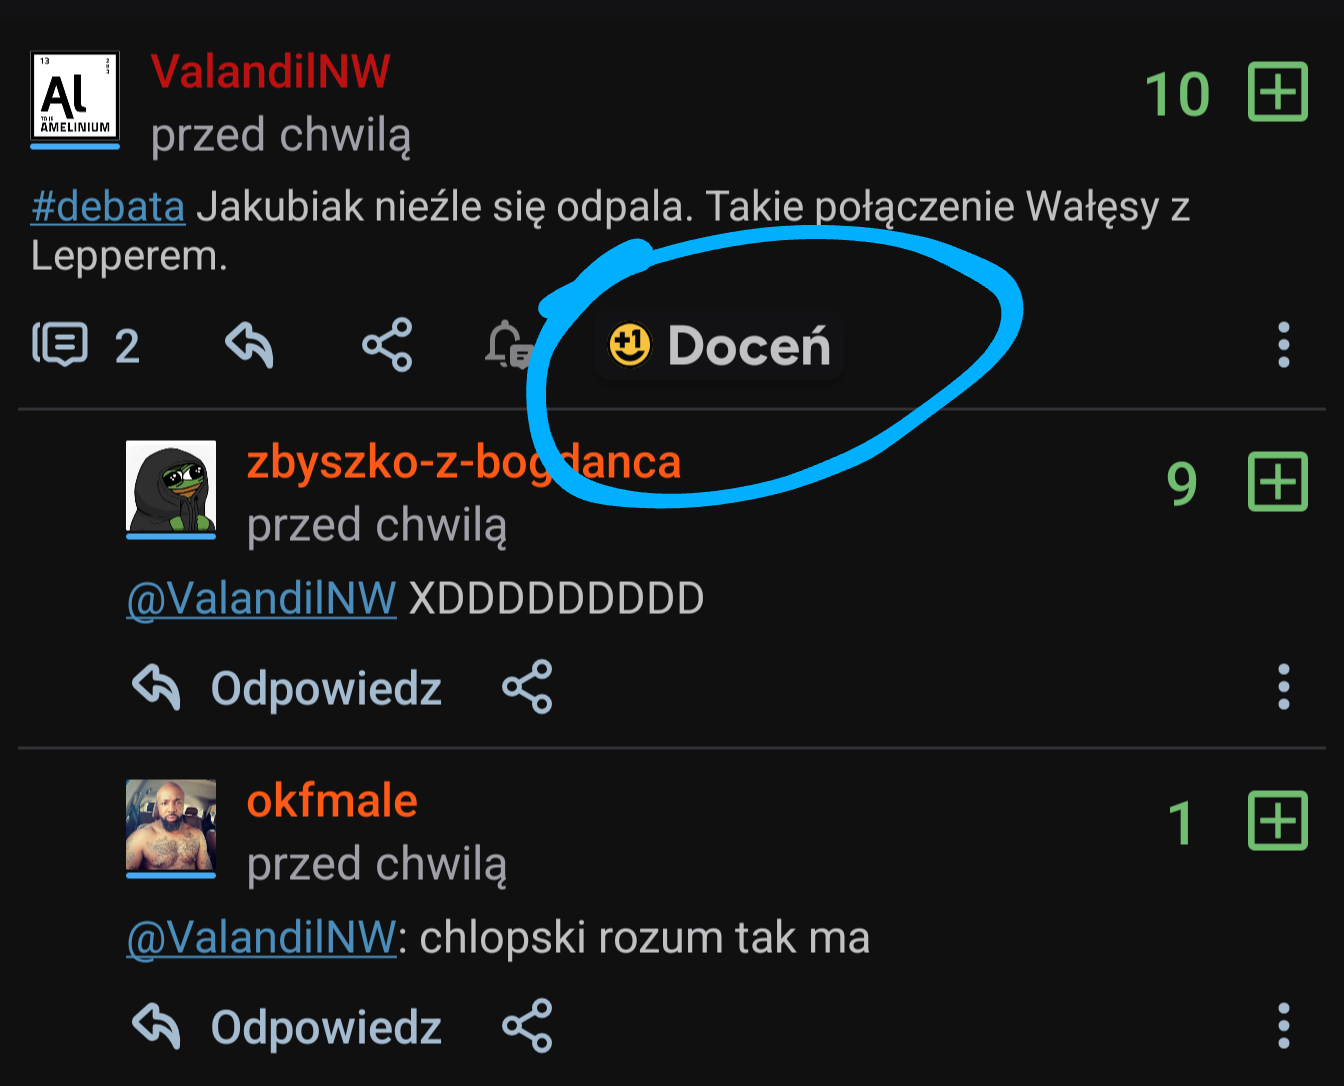The height and width of the screenshot is (1086, 1344).
Task: Share ValandilNW's post via share icon
Action: pyautogui.click(x=387, y=345)
